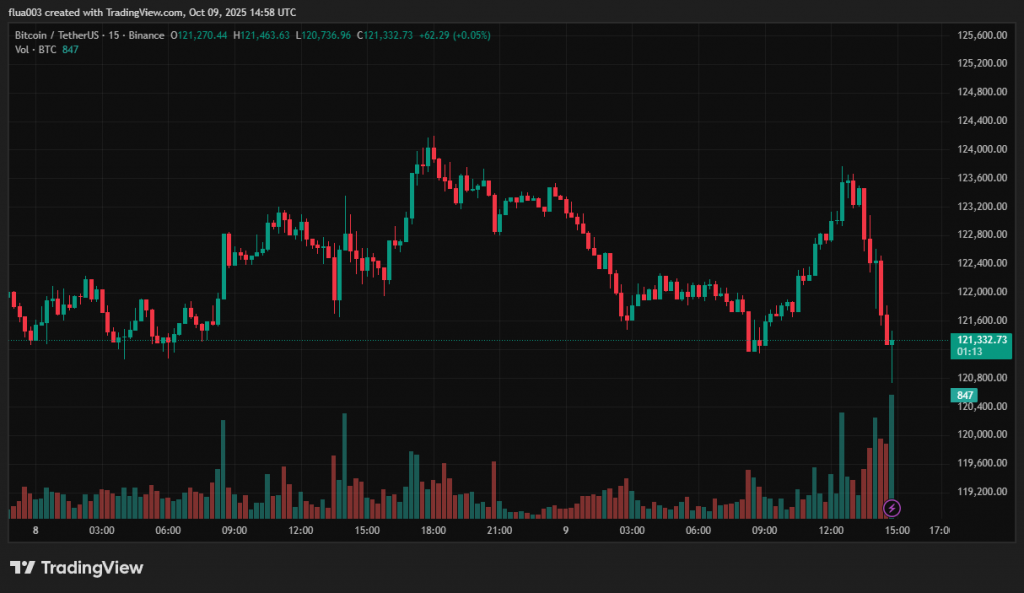Click the current price label 121,332.73
Image resolution: width=1024 pixels, height=593 pixels.
(x=981, y=340)
